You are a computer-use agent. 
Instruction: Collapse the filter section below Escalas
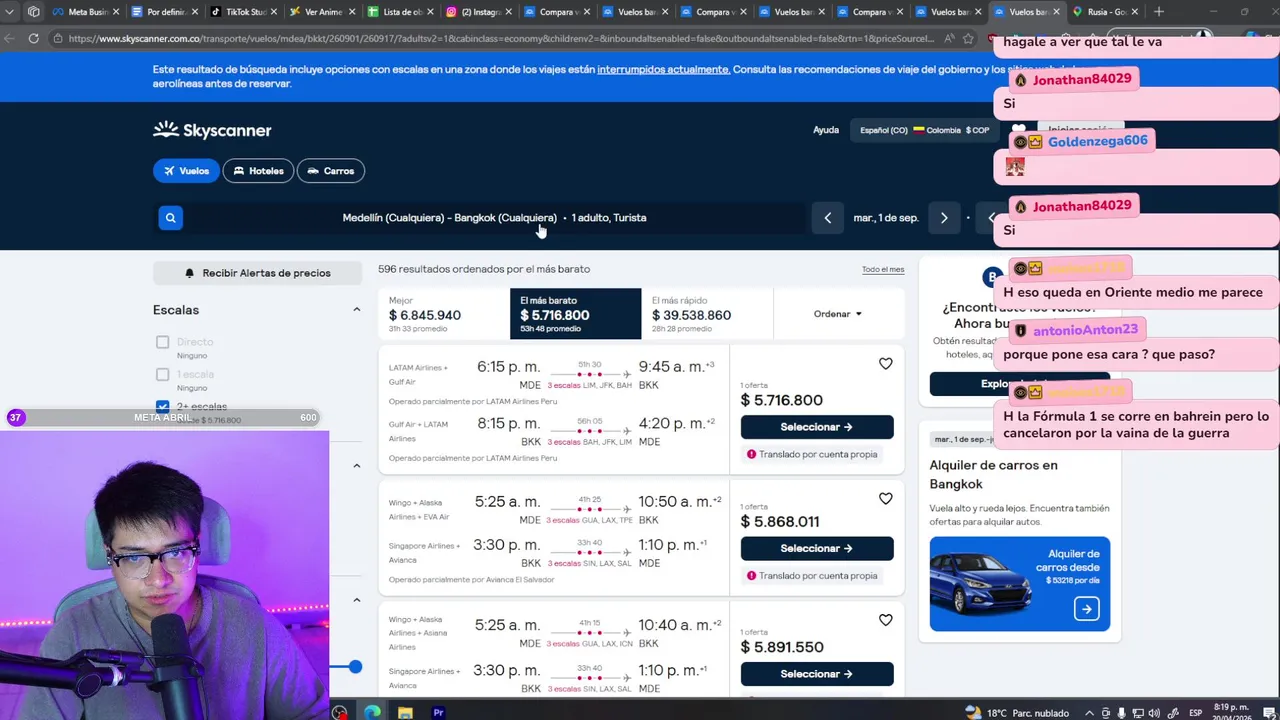point(356,465)
